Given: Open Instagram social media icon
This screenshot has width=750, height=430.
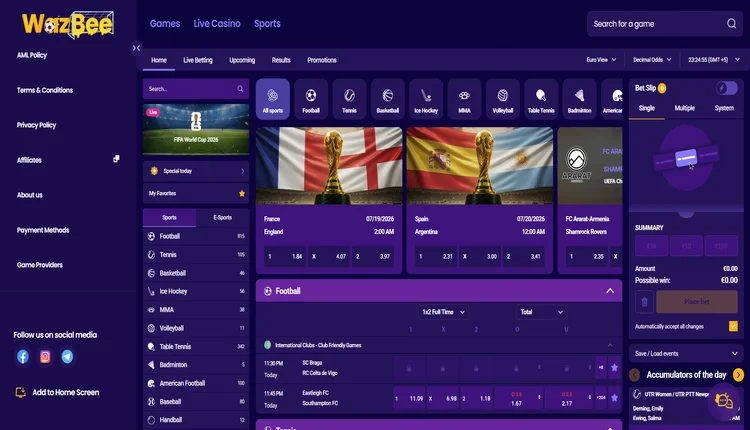Looking at the screenshot, I should [45, 357].
